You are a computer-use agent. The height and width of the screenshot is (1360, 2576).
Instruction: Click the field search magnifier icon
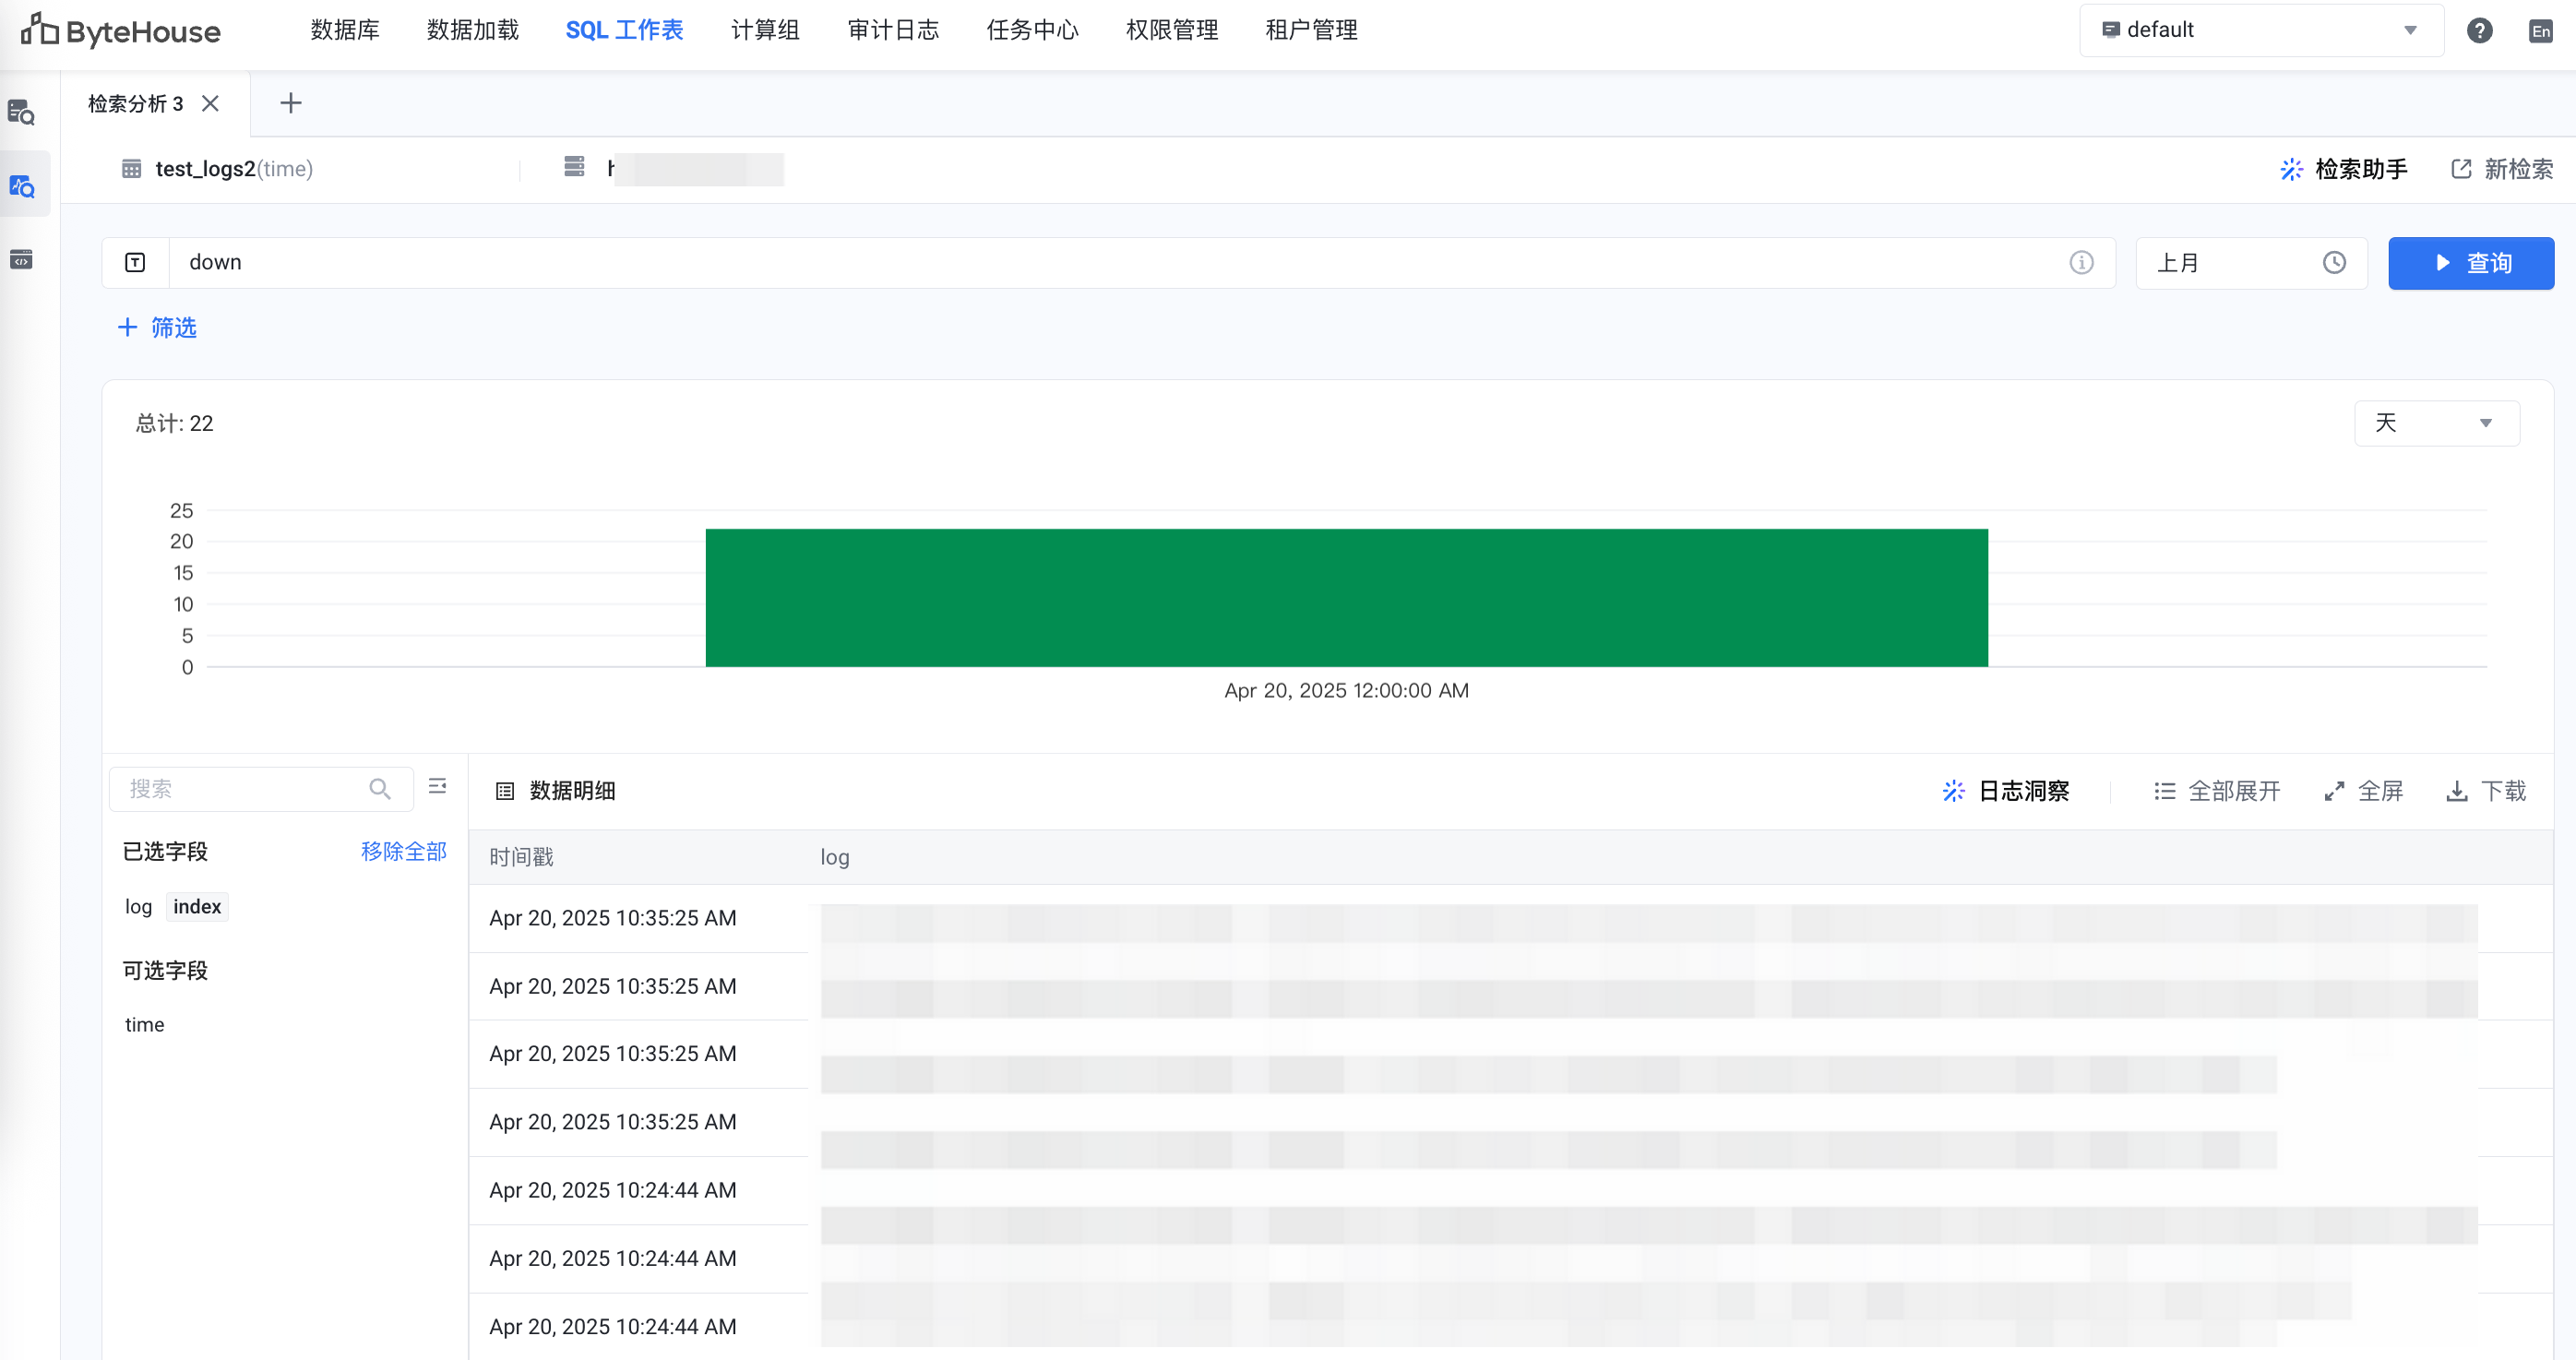tap(380, 789)
